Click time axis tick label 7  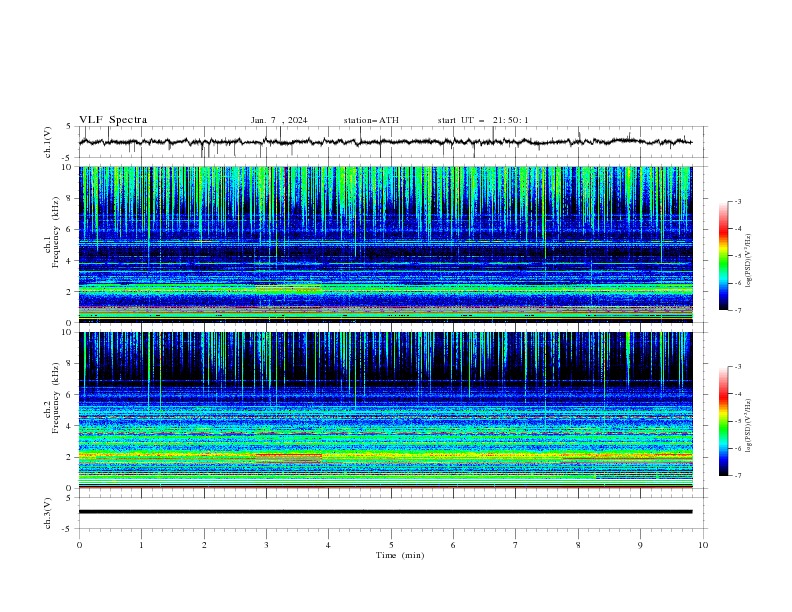tap(516, 545)
